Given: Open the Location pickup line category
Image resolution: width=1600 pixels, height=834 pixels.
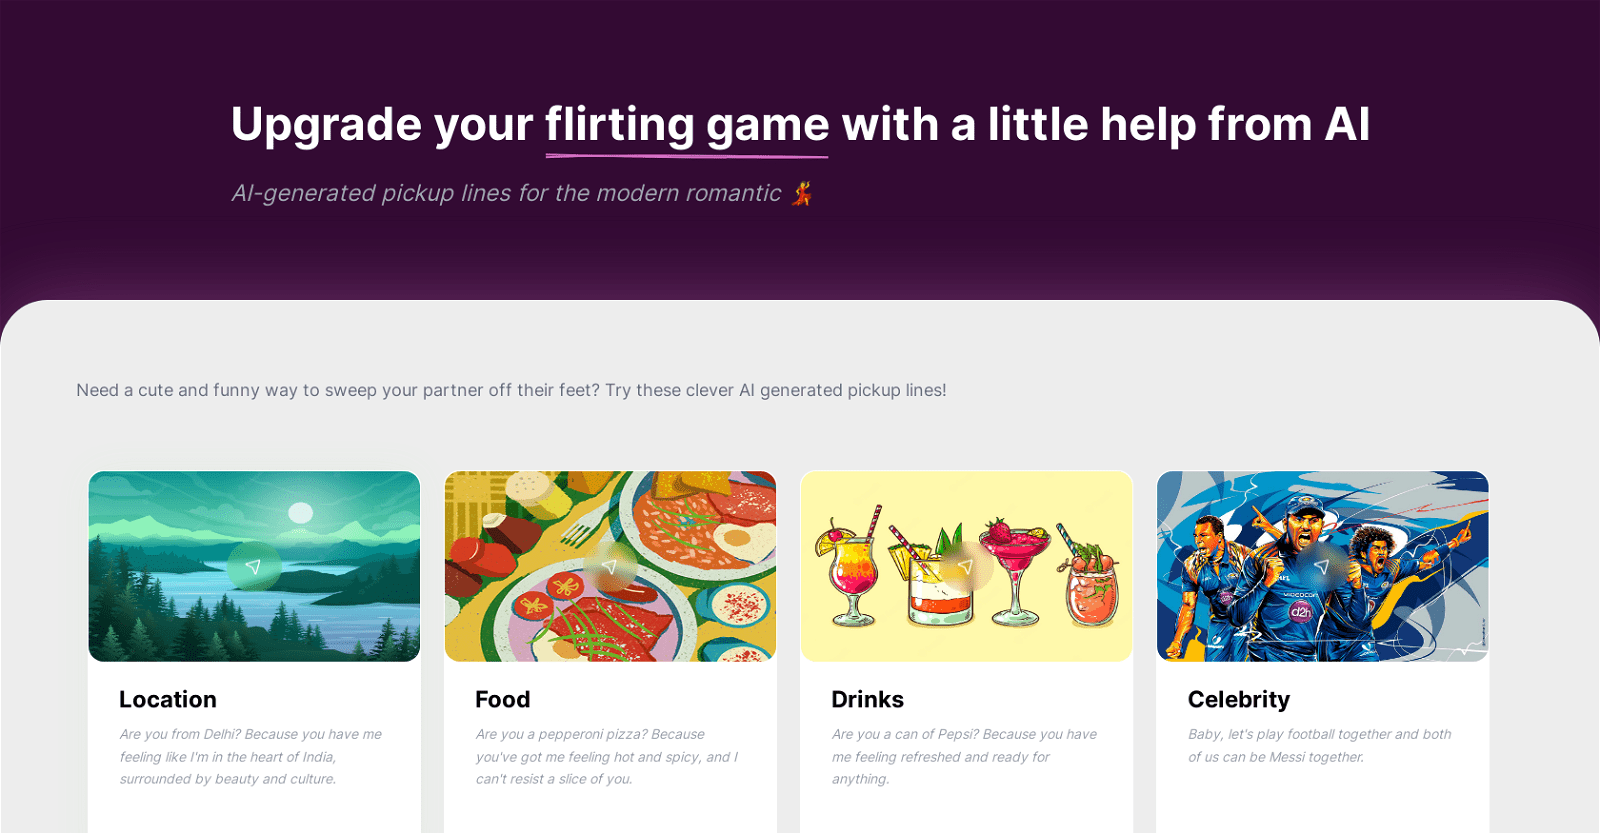Looking at the screenshot, I should click(x=168, y=699).
